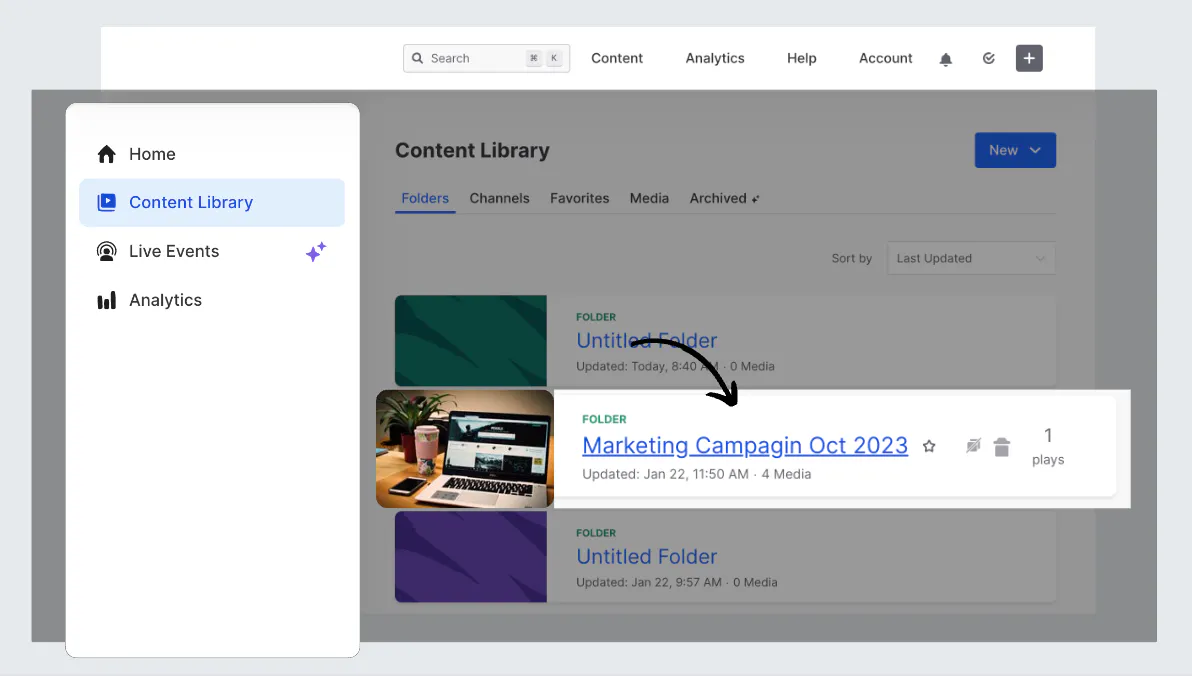Click the laptop thumbnail of Marketing Campagin folder
1192x676 pixels.
coord(464,449)
